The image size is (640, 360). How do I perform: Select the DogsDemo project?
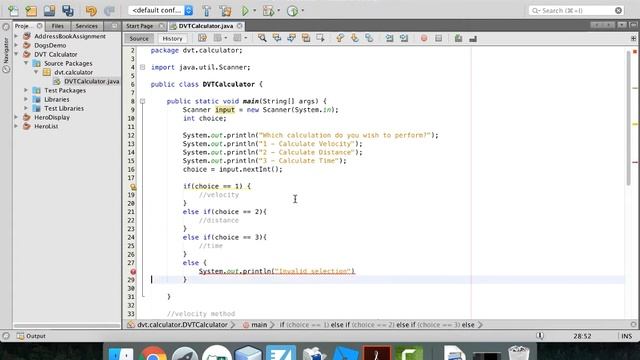[x=50, y=45]
